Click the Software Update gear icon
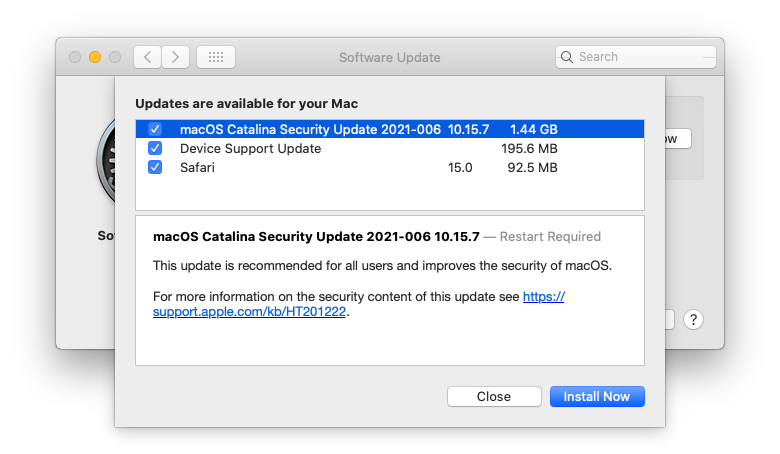This screenshot has height=454, width=780. point(106,162)
